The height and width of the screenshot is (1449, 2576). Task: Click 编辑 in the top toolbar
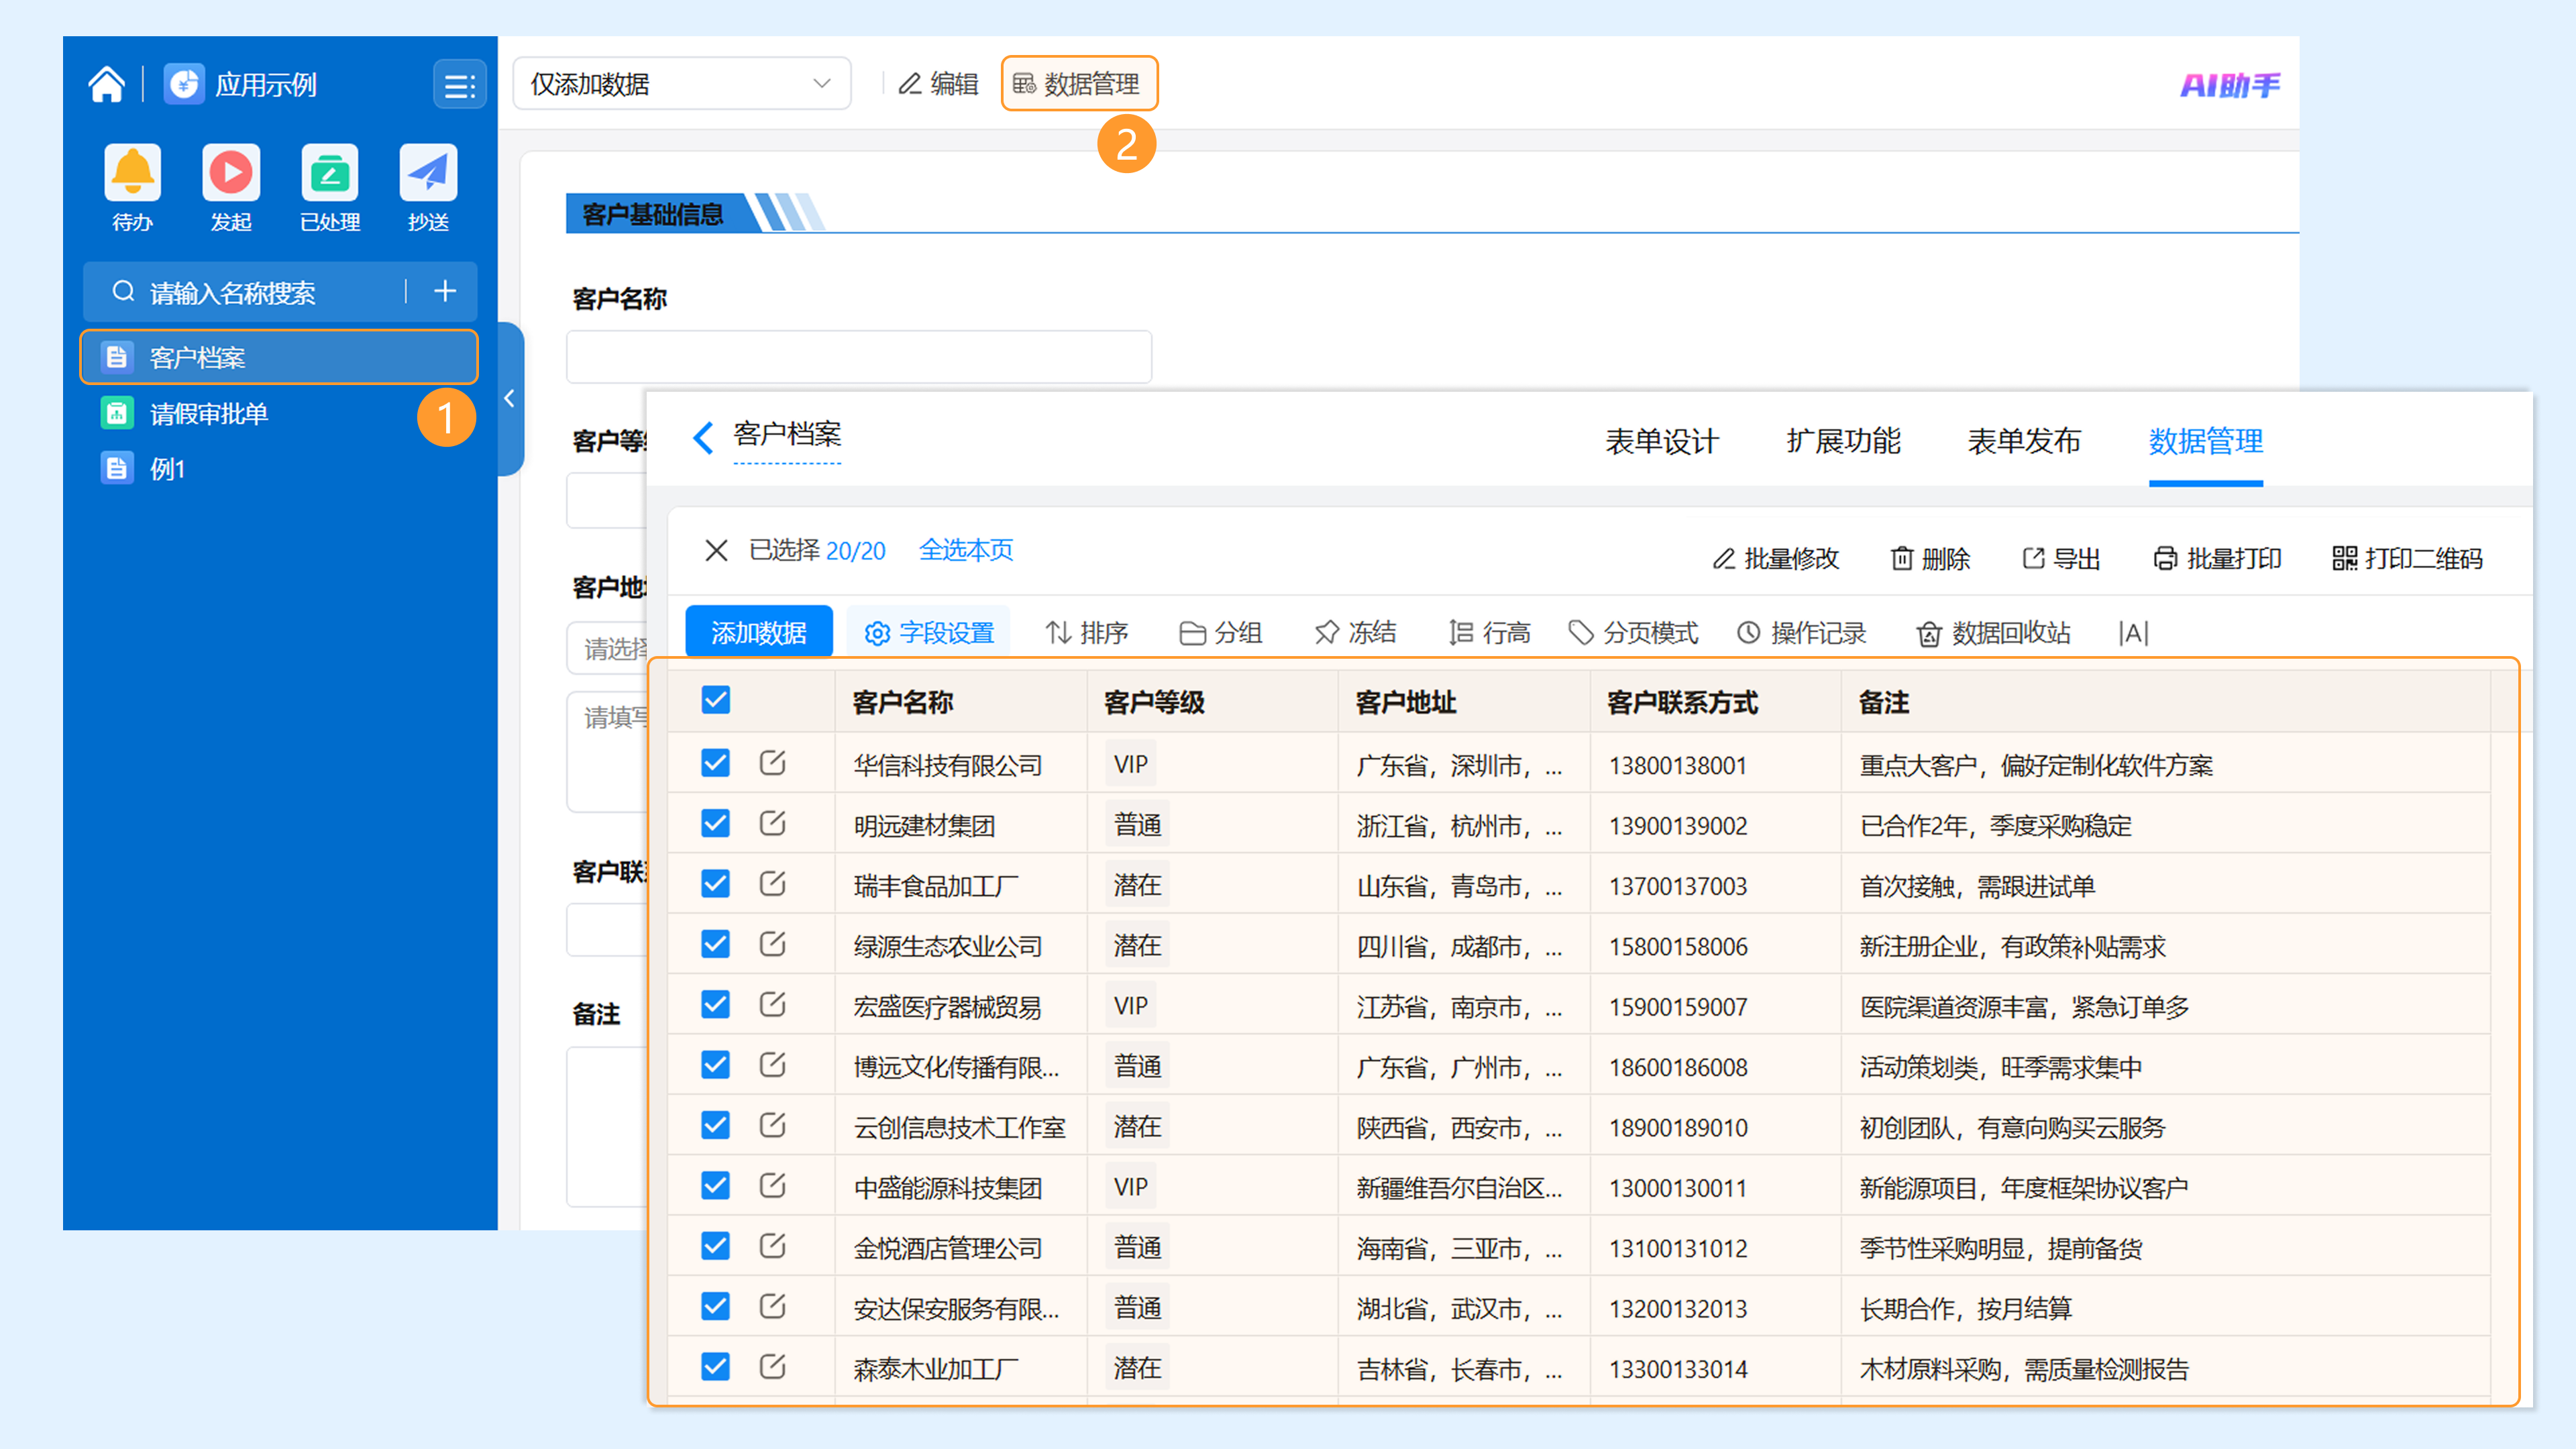point(938,84)
